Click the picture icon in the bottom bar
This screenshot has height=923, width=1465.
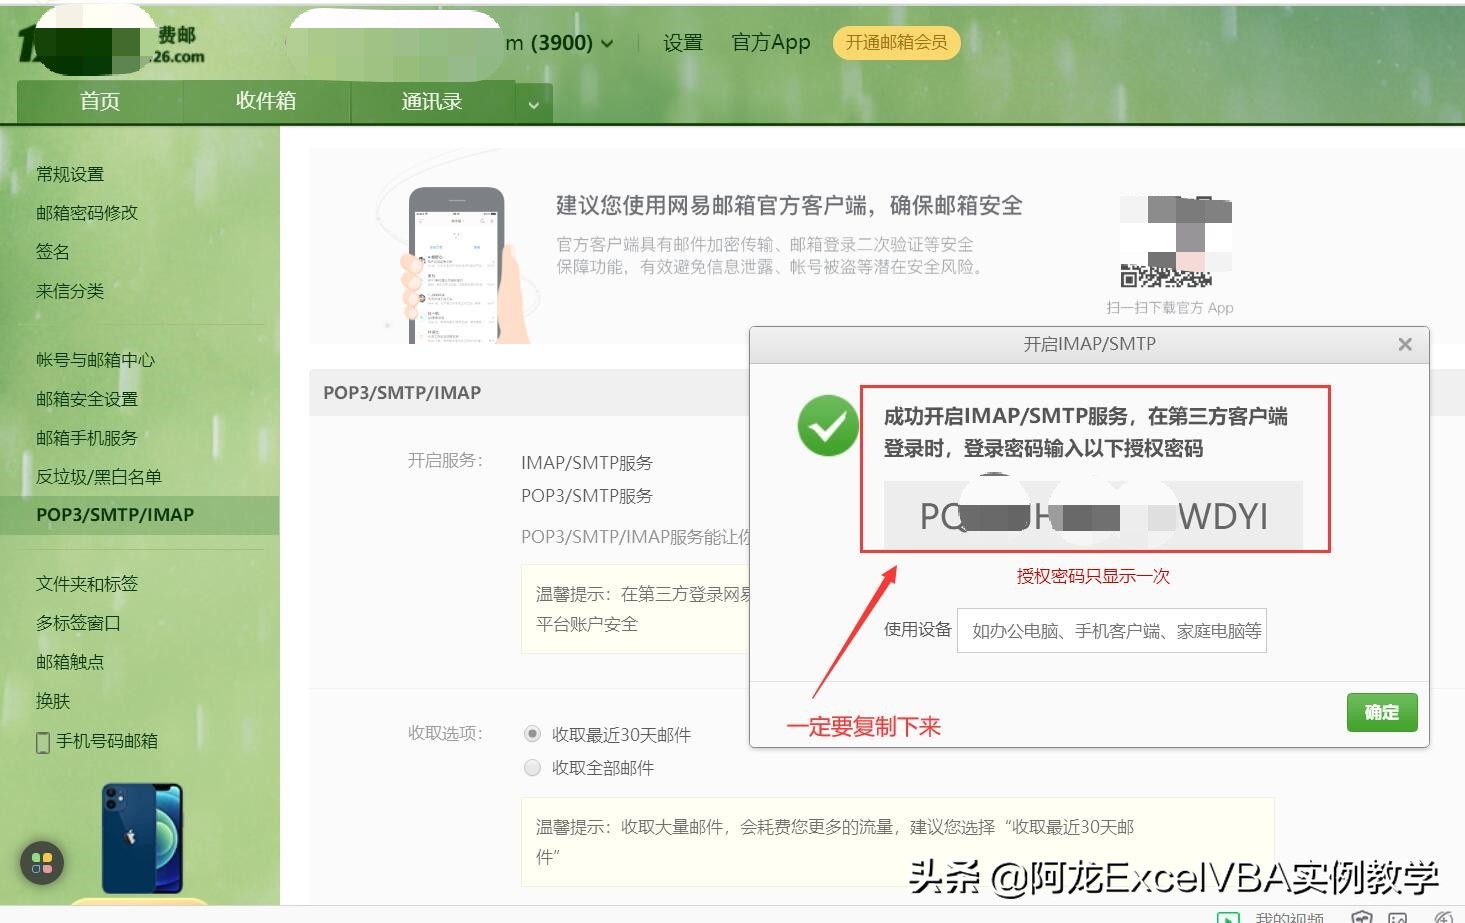(x=1399, y=918)
